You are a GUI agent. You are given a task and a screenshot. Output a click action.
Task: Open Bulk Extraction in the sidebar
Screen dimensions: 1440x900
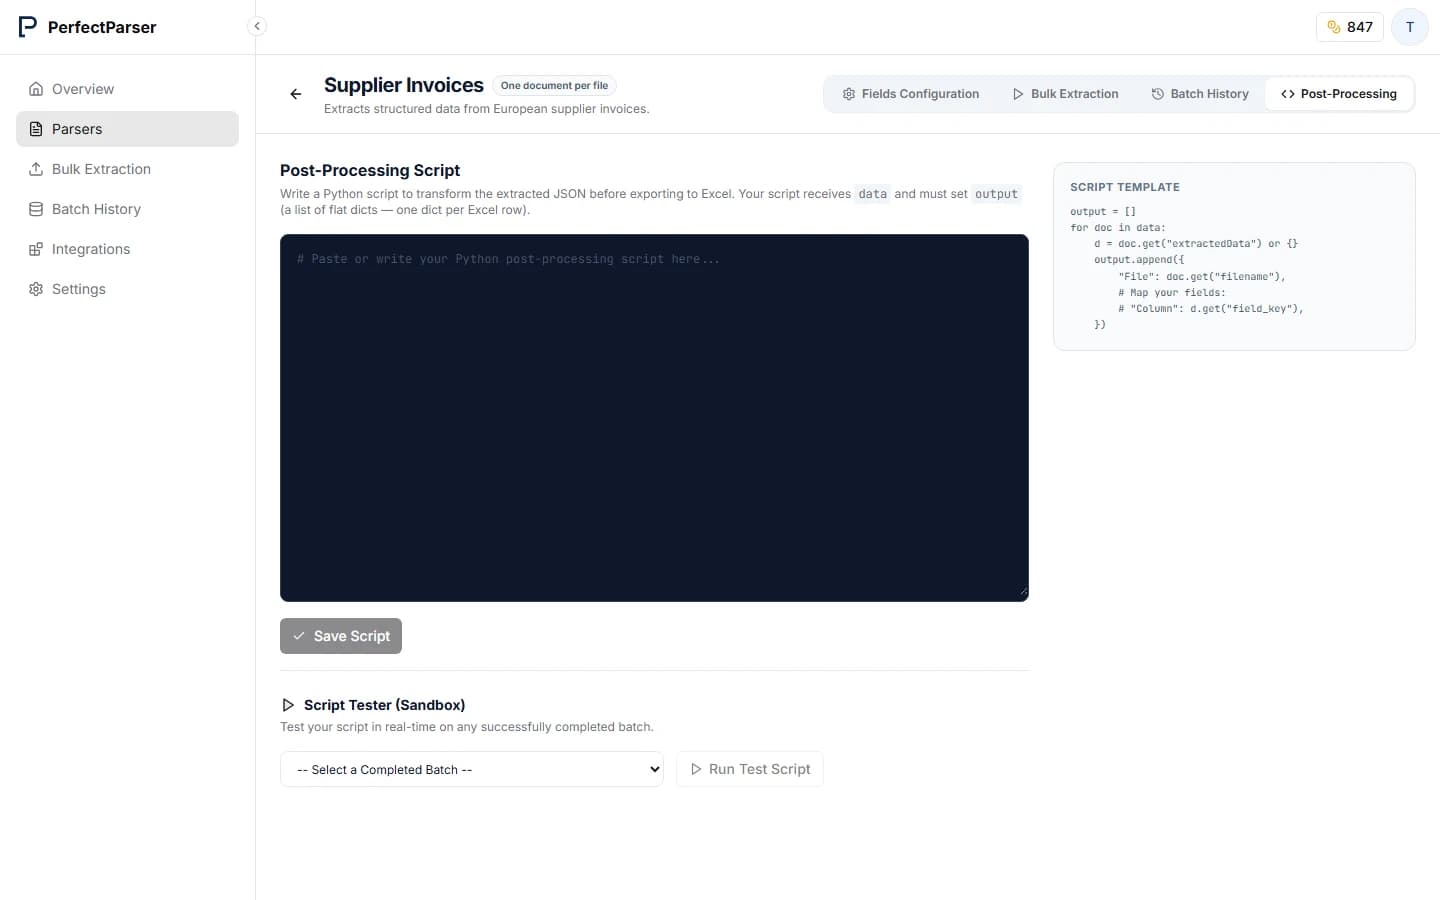pos(127,169)
